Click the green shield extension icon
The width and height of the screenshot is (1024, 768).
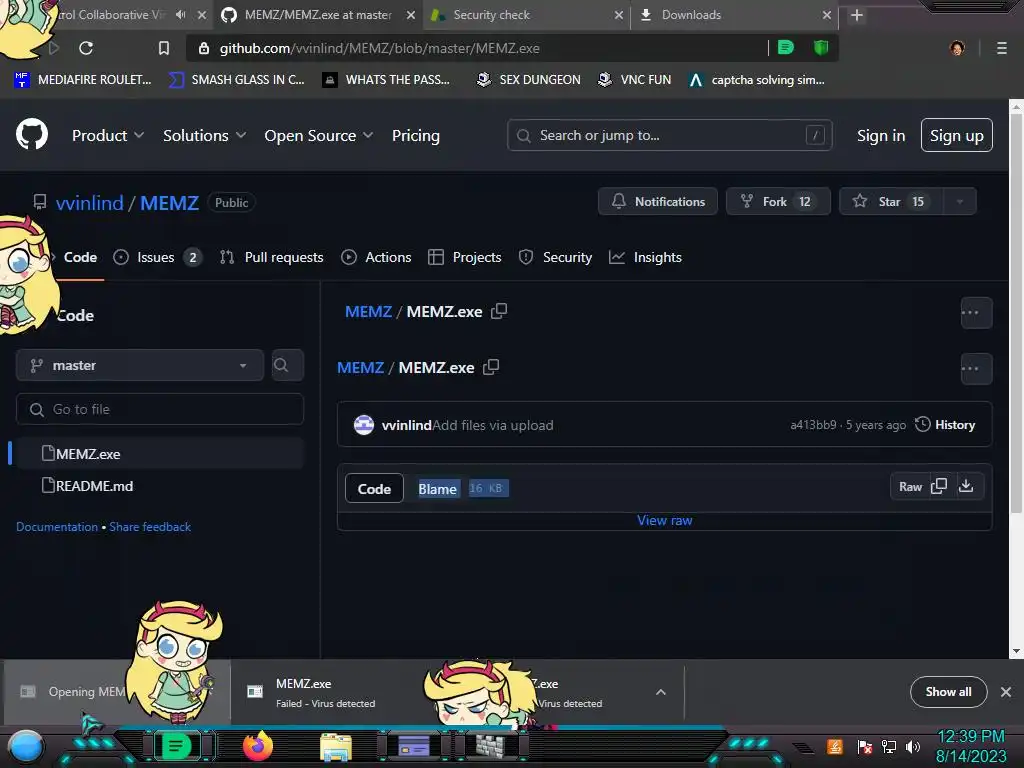821,48
